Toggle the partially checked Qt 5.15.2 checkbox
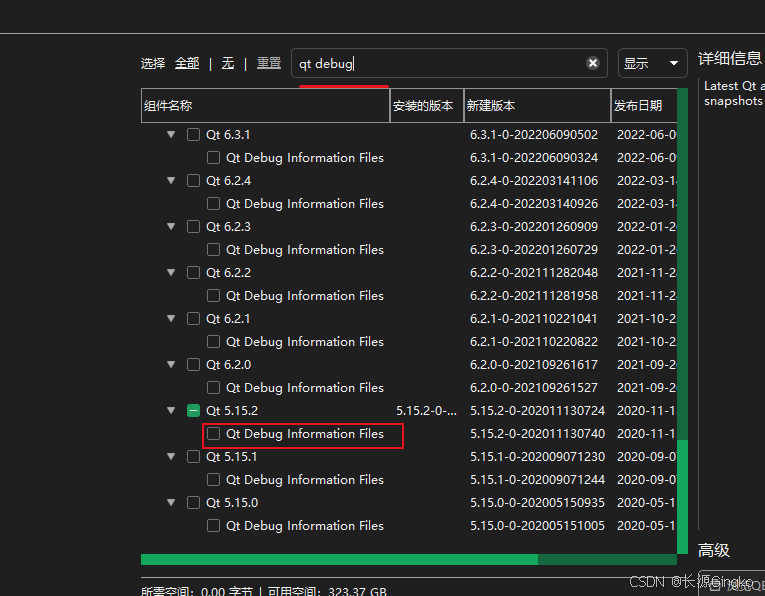 [193, 411]
